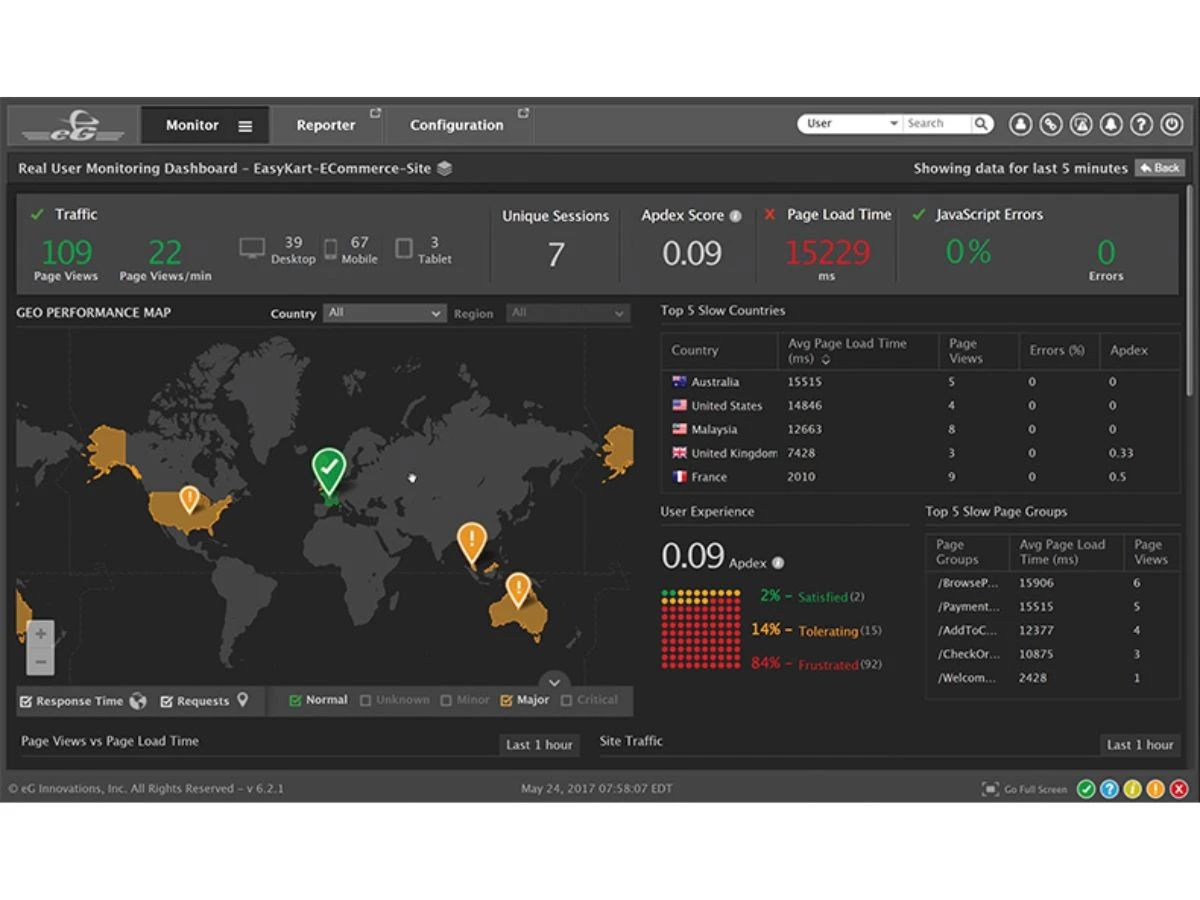The image size is (1200, 900).
Task: Uncheck the Normal status checkbox
Action: [295, 701]
